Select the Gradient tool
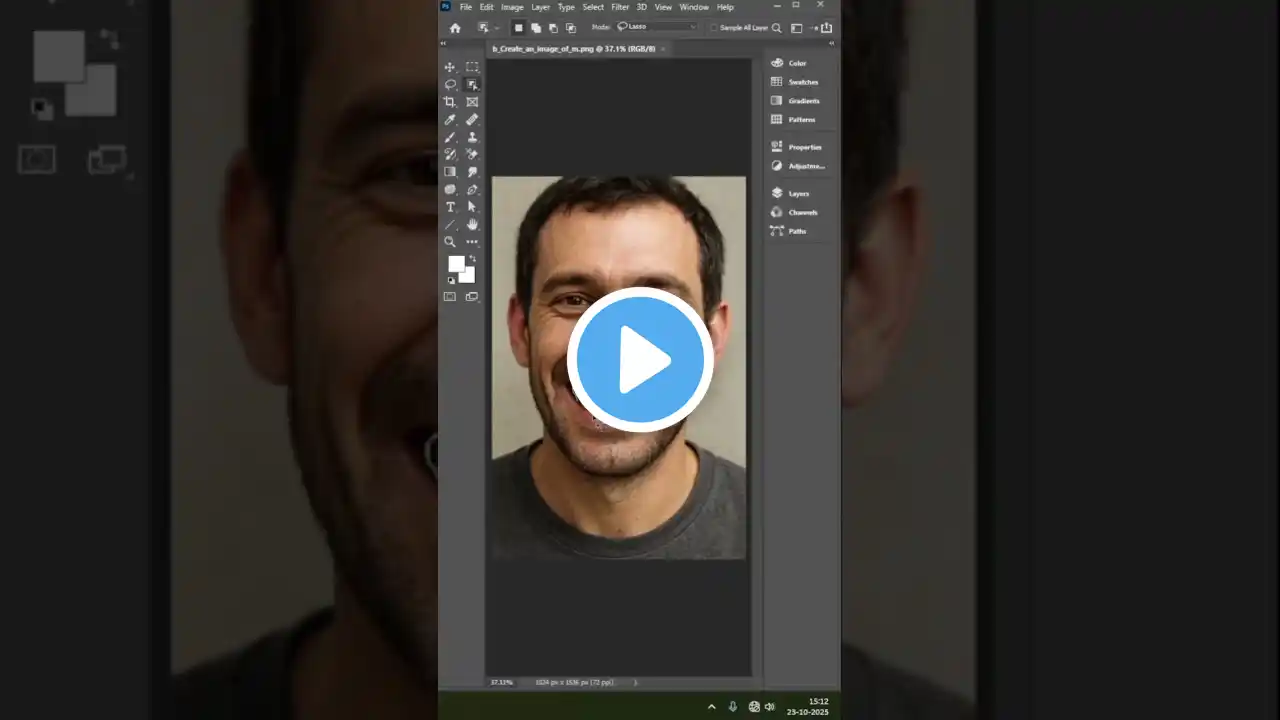This screenshot has height=720, width=1280. click(450, 172)
